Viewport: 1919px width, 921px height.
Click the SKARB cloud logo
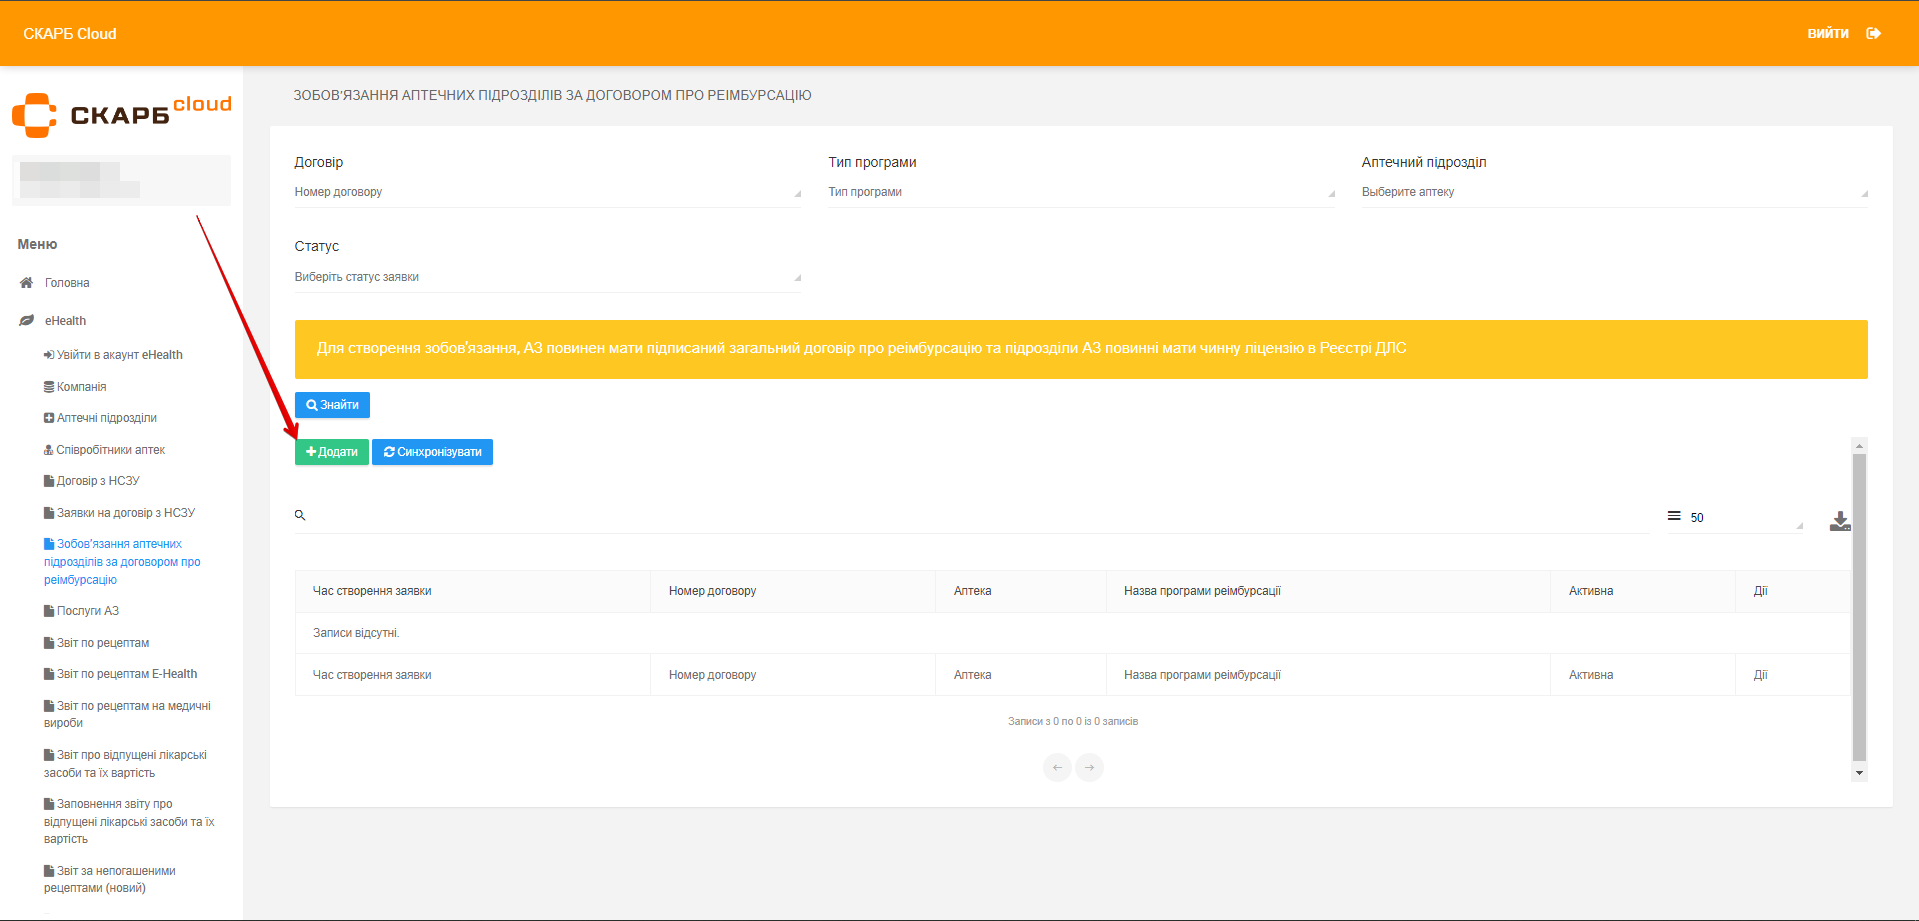(x=121, y=114)
